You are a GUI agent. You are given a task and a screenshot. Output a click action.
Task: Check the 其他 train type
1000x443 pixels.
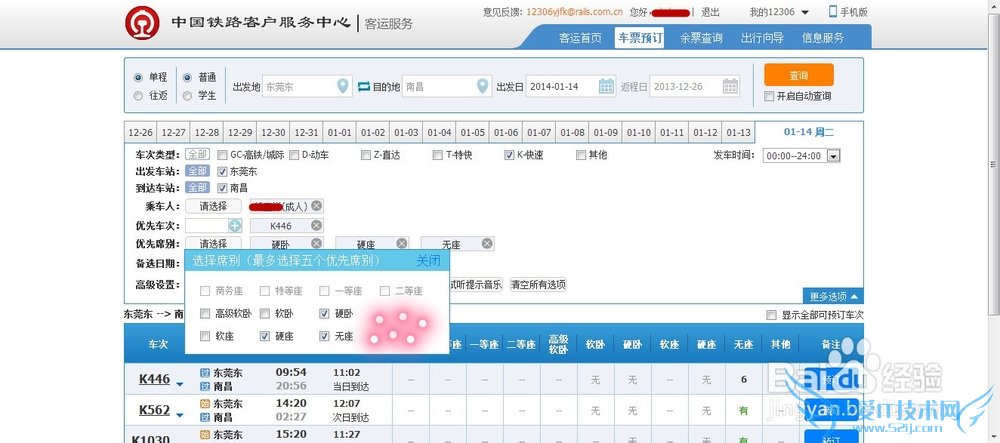pyautogui.click(x=580, y=155)
